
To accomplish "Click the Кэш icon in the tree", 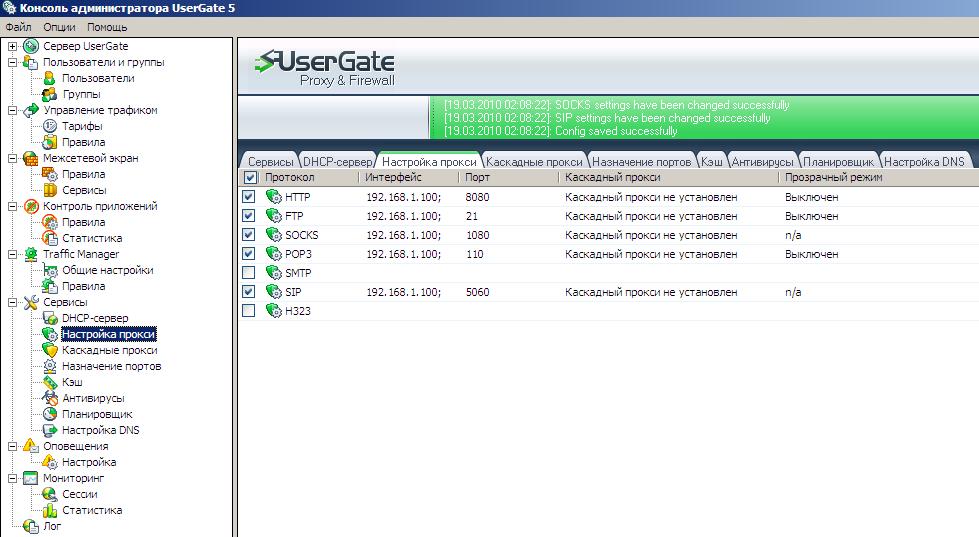I will [49, 382].
